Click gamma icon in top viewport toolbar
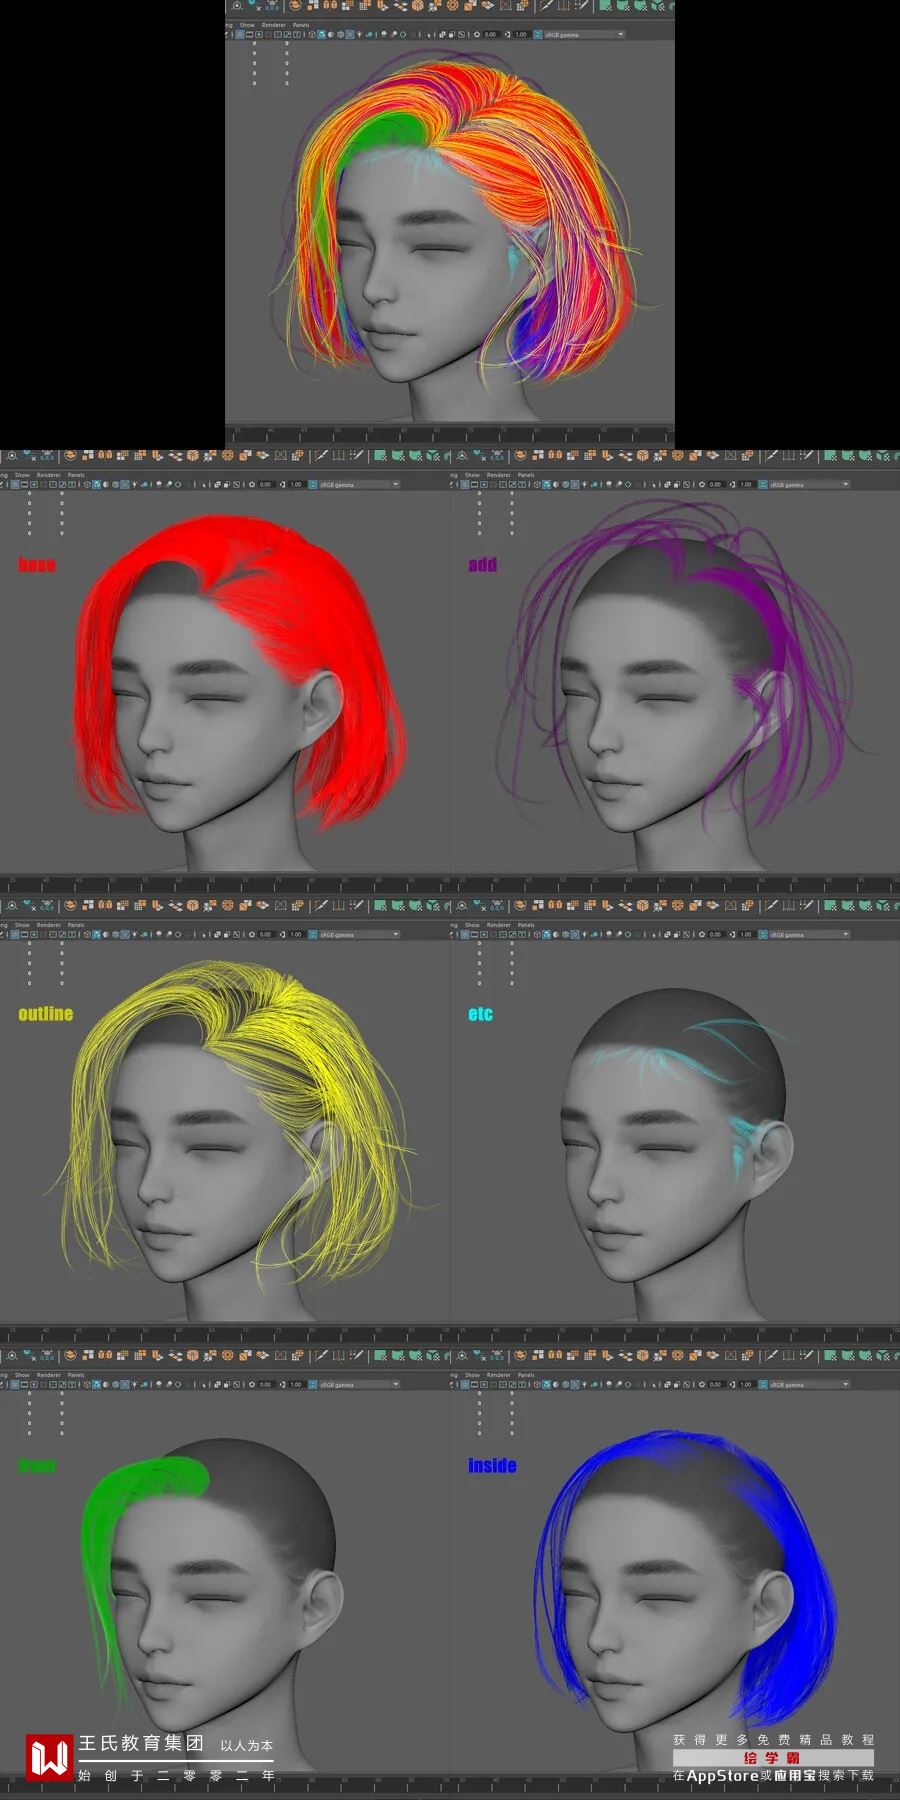900x1800 pixels. click(508, 34)
